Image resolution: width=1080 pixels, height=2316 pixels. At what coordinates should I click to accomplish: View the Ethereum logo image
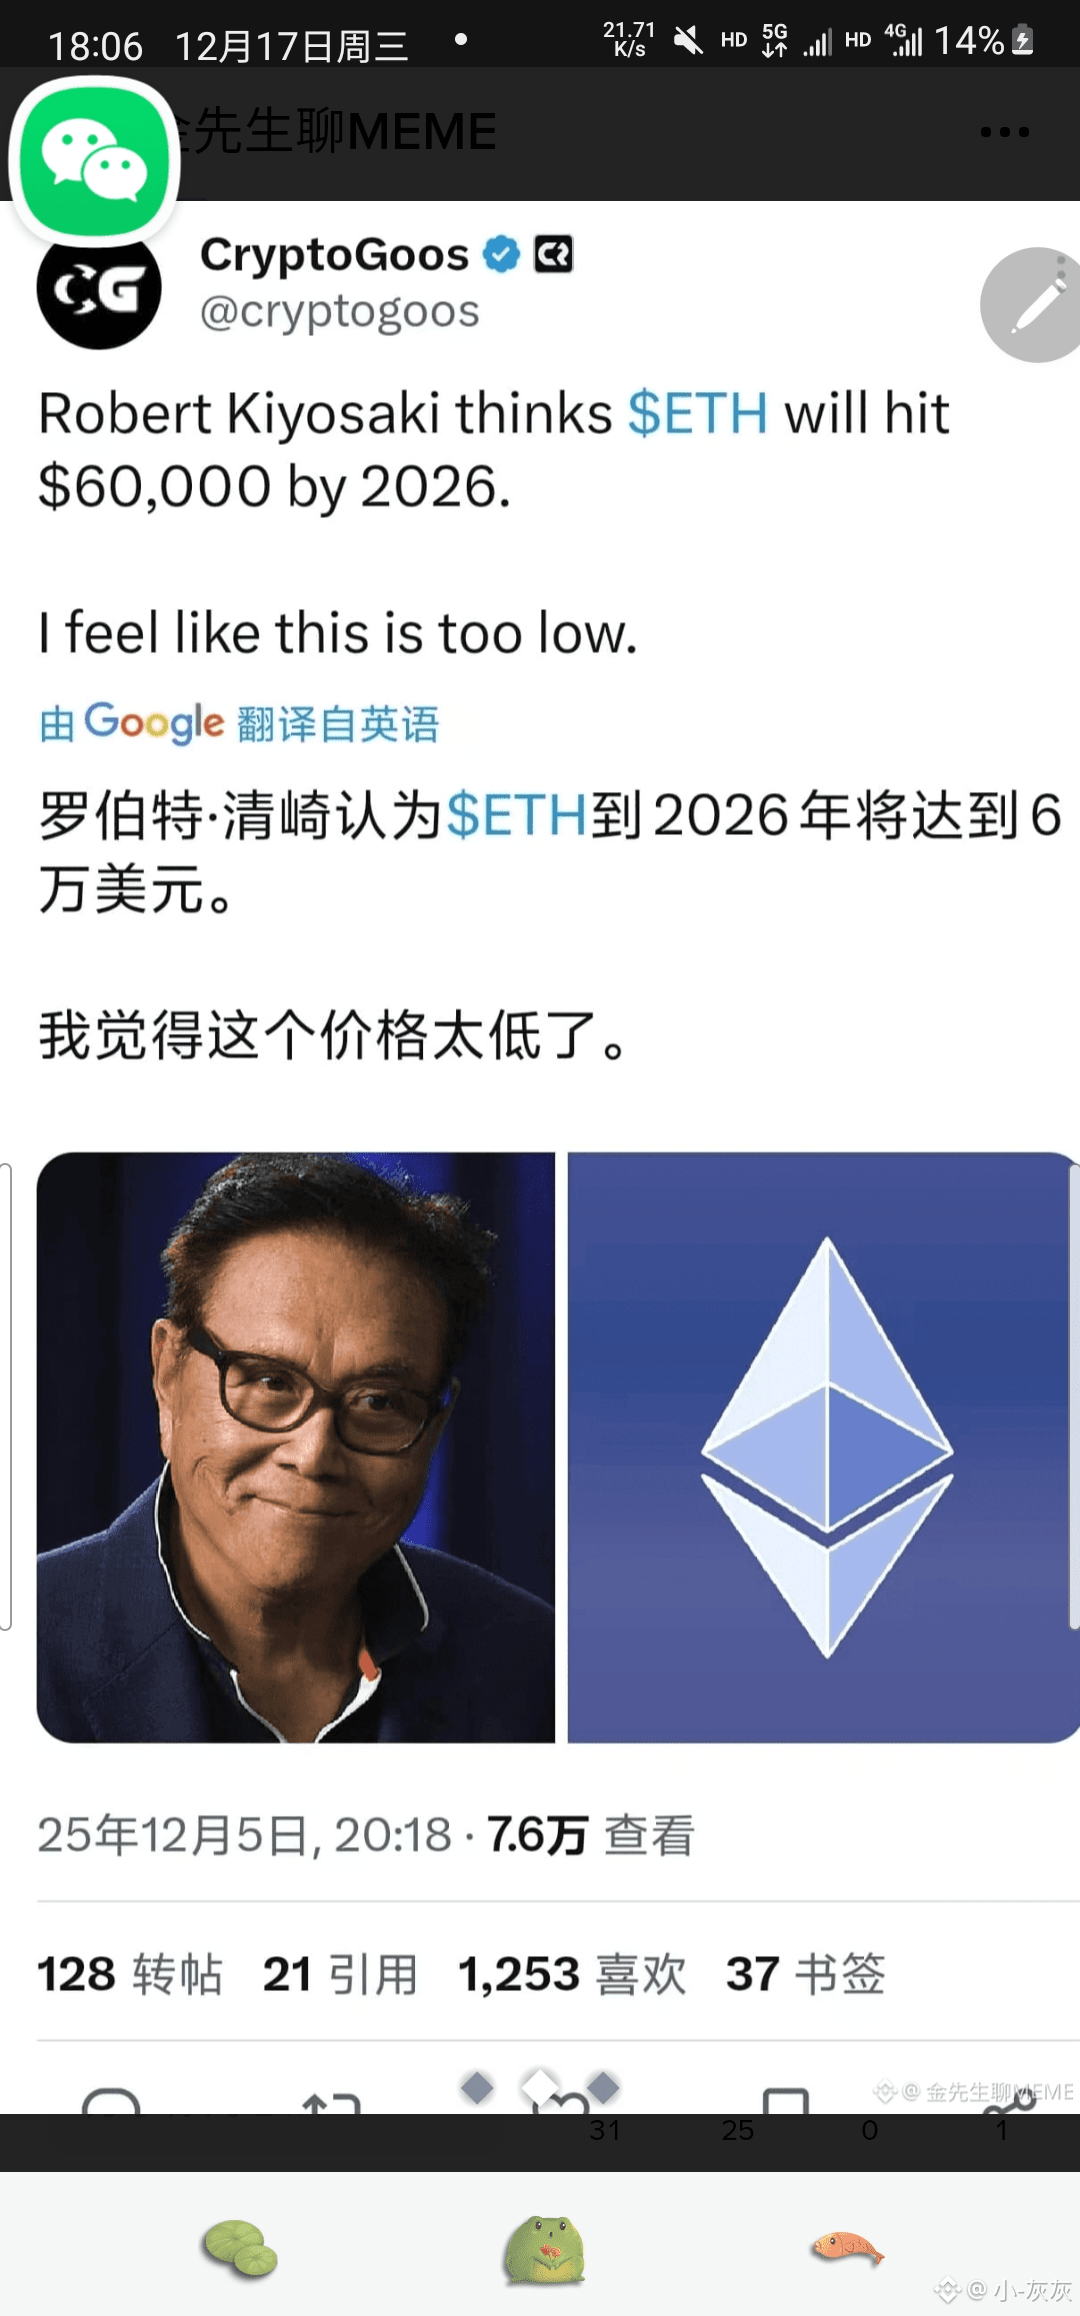point(824,1447)
